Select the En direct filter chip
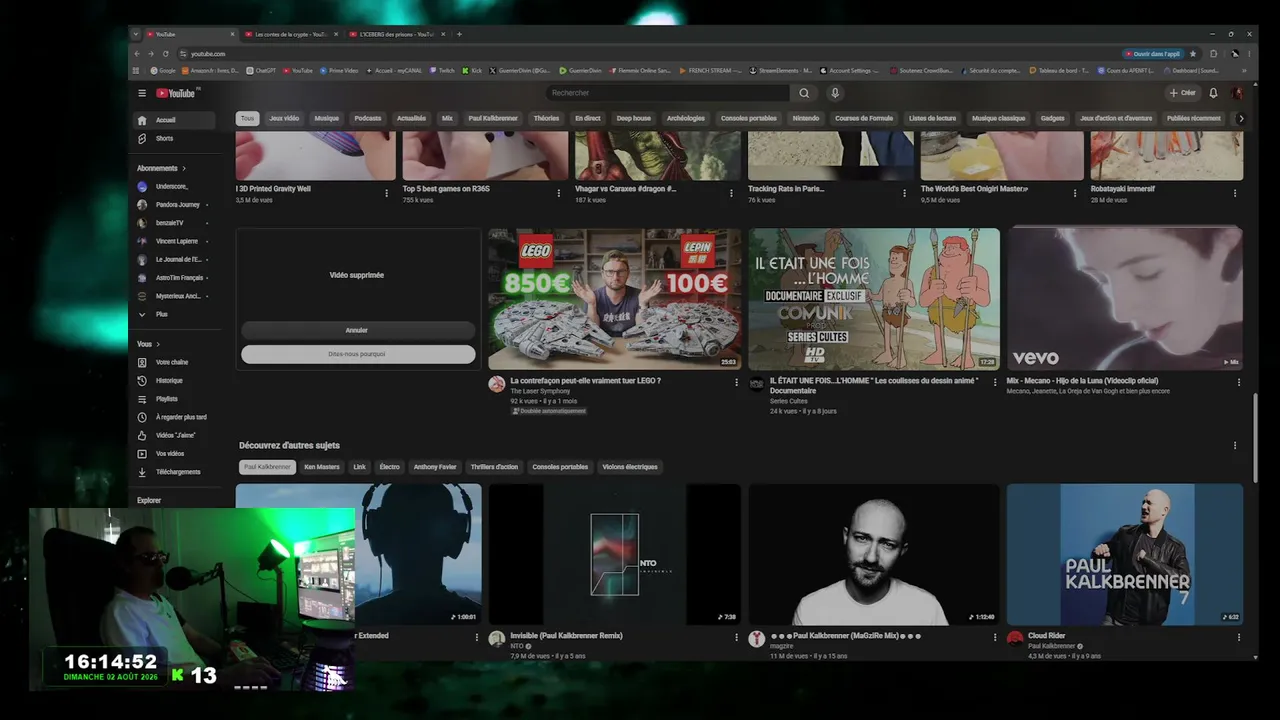Viewport: 1280px width, 720px height. pos(588,118)
